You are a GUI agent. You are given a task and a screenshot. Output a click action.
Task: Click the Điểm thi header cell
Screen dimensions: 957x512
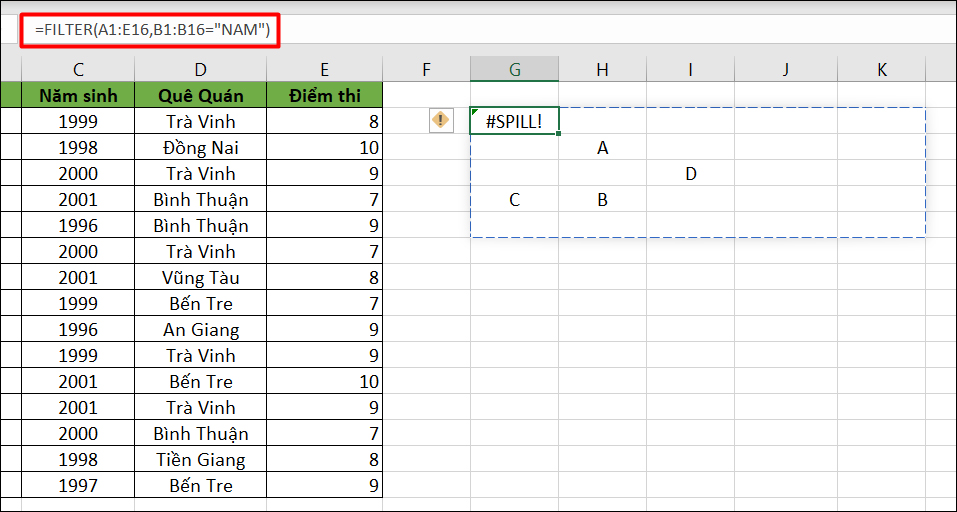(x=325, y=95)
